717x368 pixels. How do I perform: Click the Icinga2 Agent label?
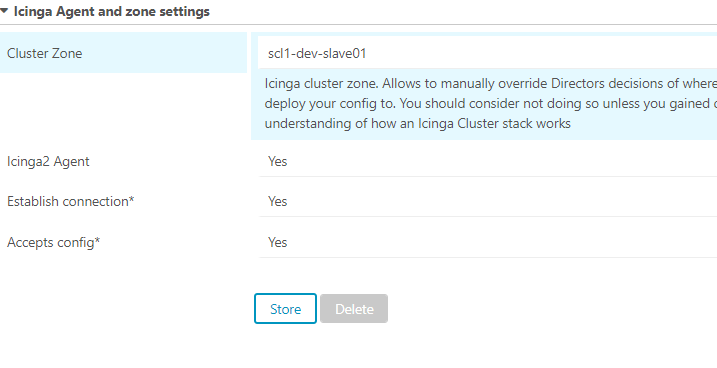tap(48, 162)
